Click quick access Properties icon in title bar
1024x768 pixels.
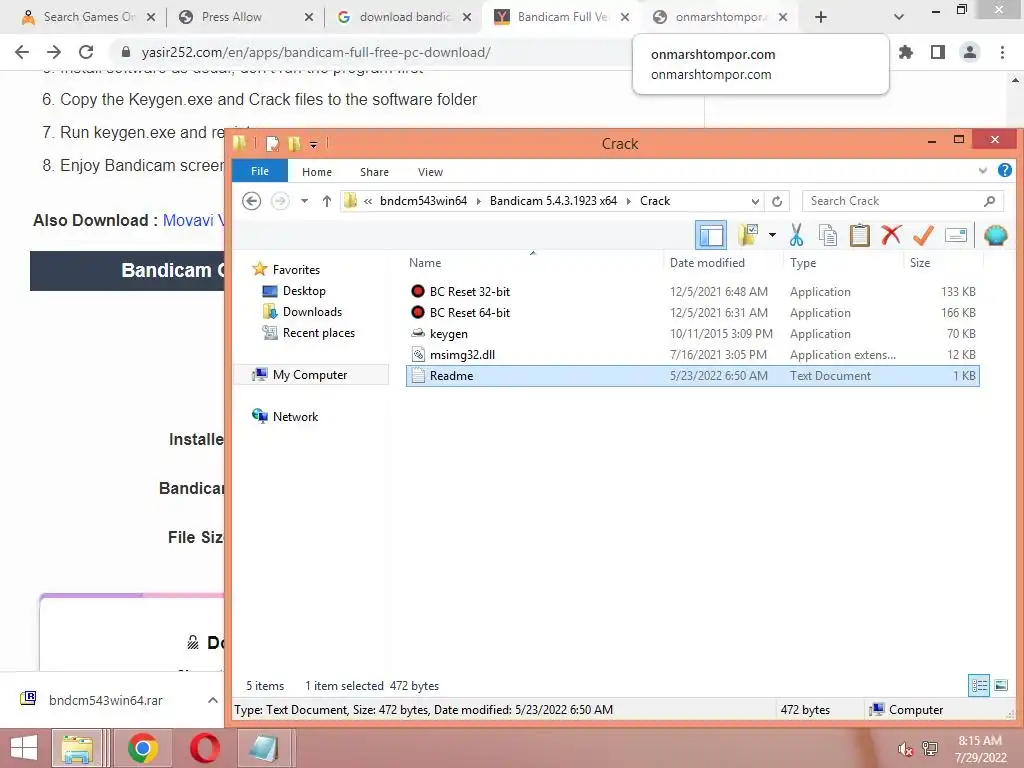tap(272, 144)
